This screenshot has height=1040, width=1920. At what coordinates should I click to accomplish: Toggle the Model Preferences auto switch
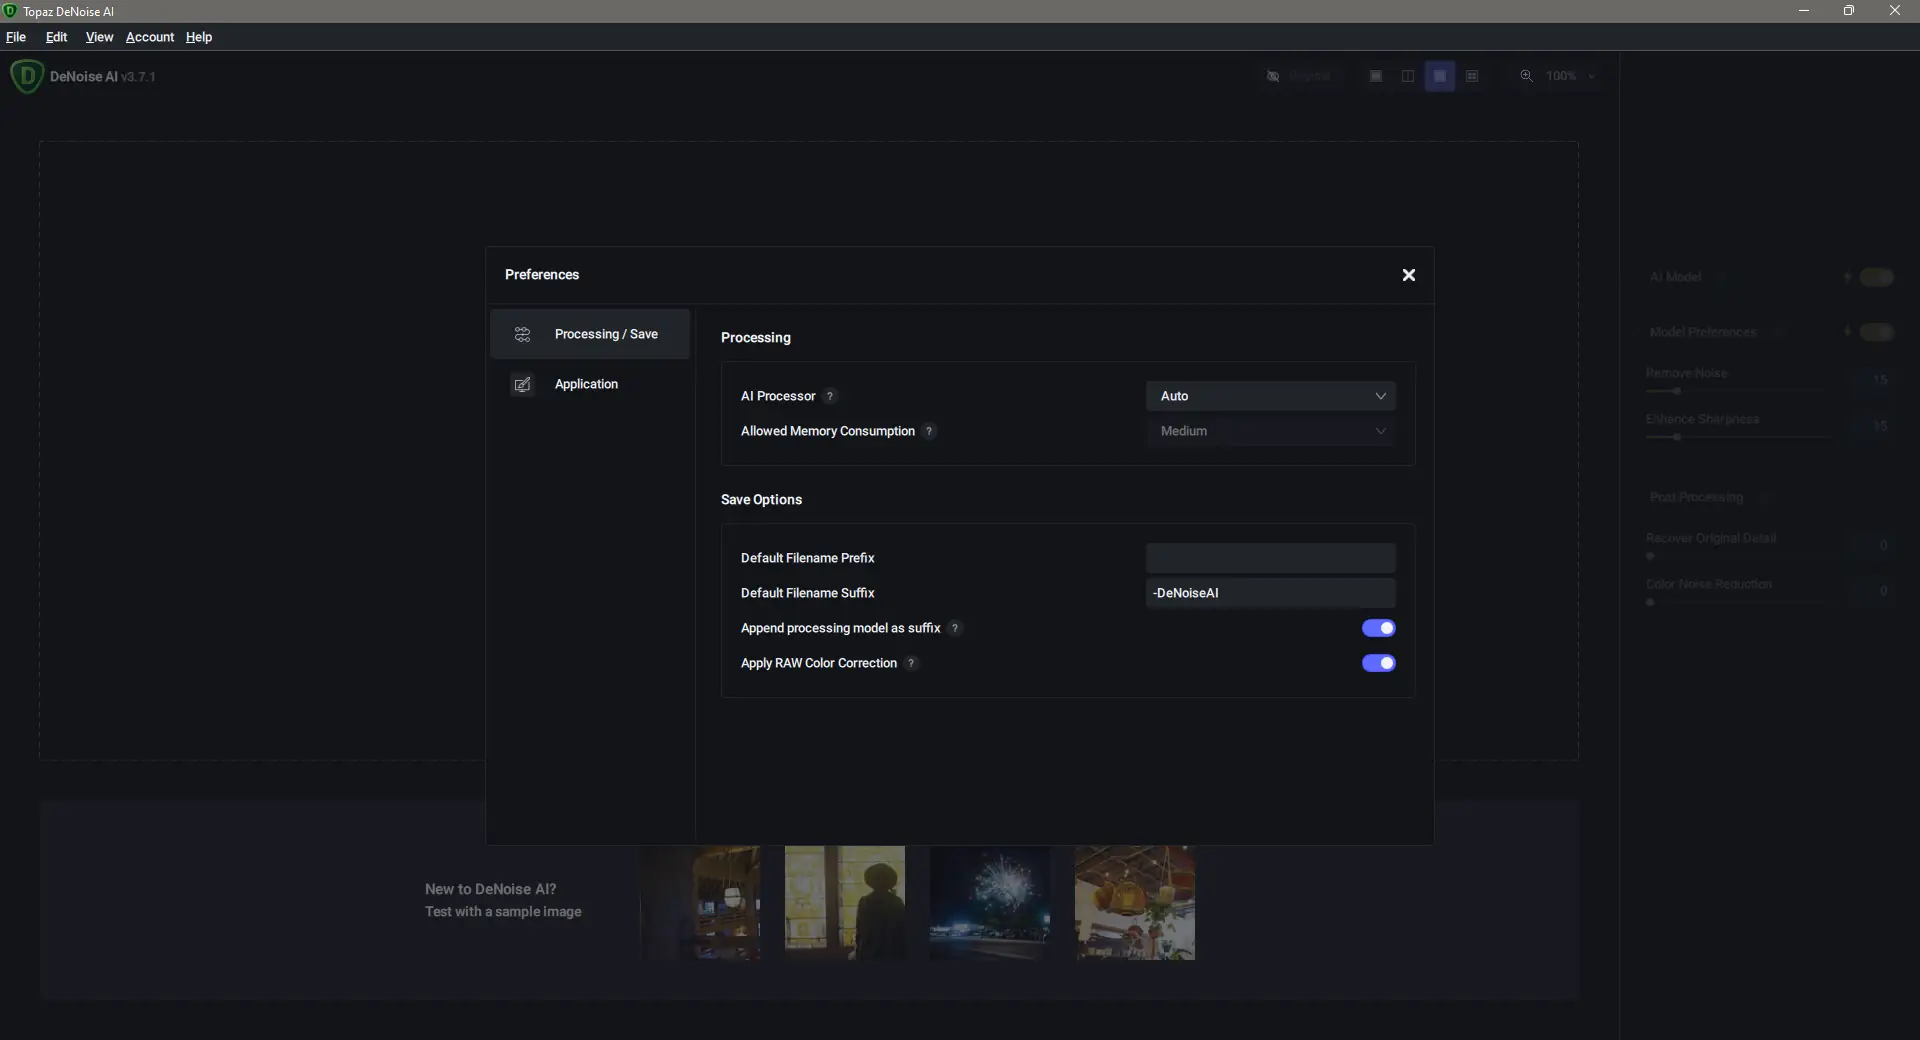point(1876,332)
